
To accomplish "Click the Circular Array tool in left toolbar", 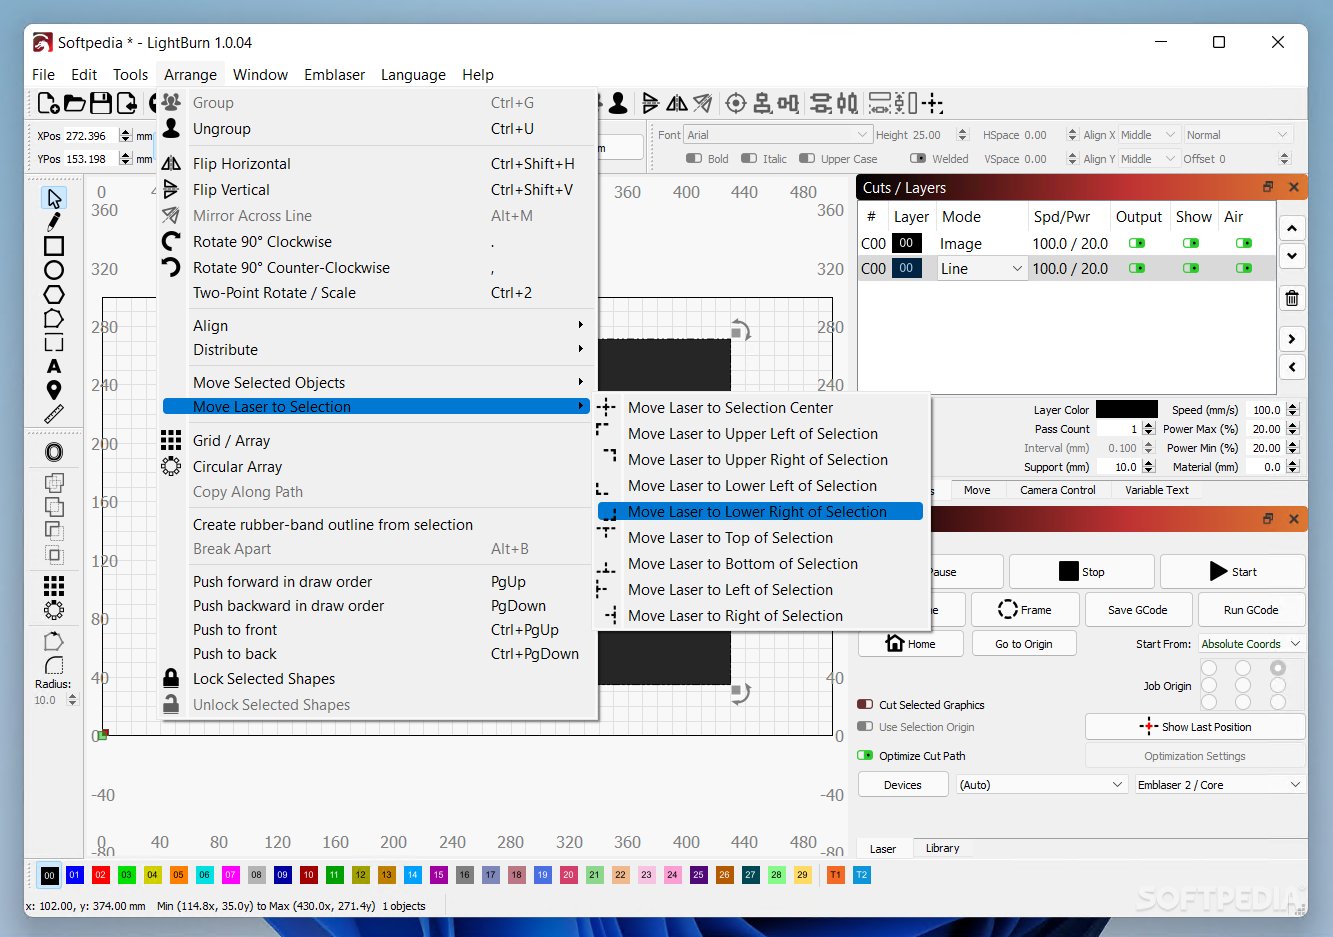I will [x=54, y=609].
